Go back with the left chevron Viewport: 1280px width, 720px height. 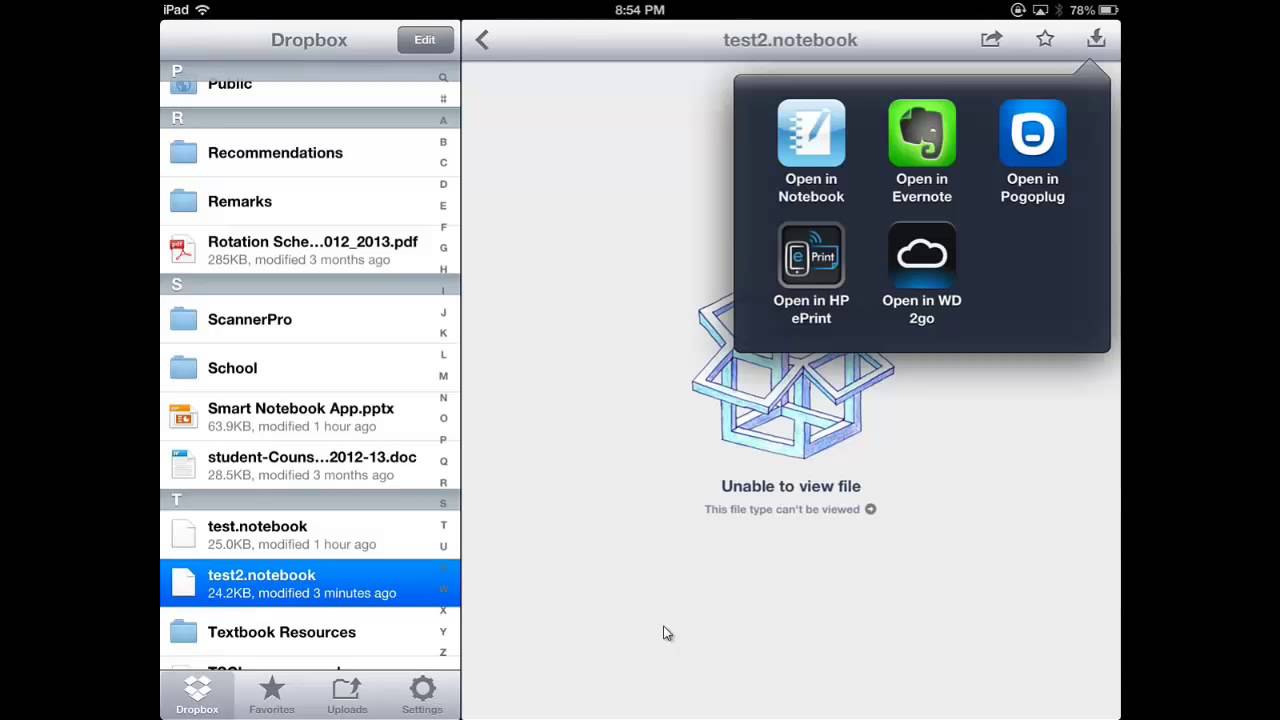(x=482, y=40)
